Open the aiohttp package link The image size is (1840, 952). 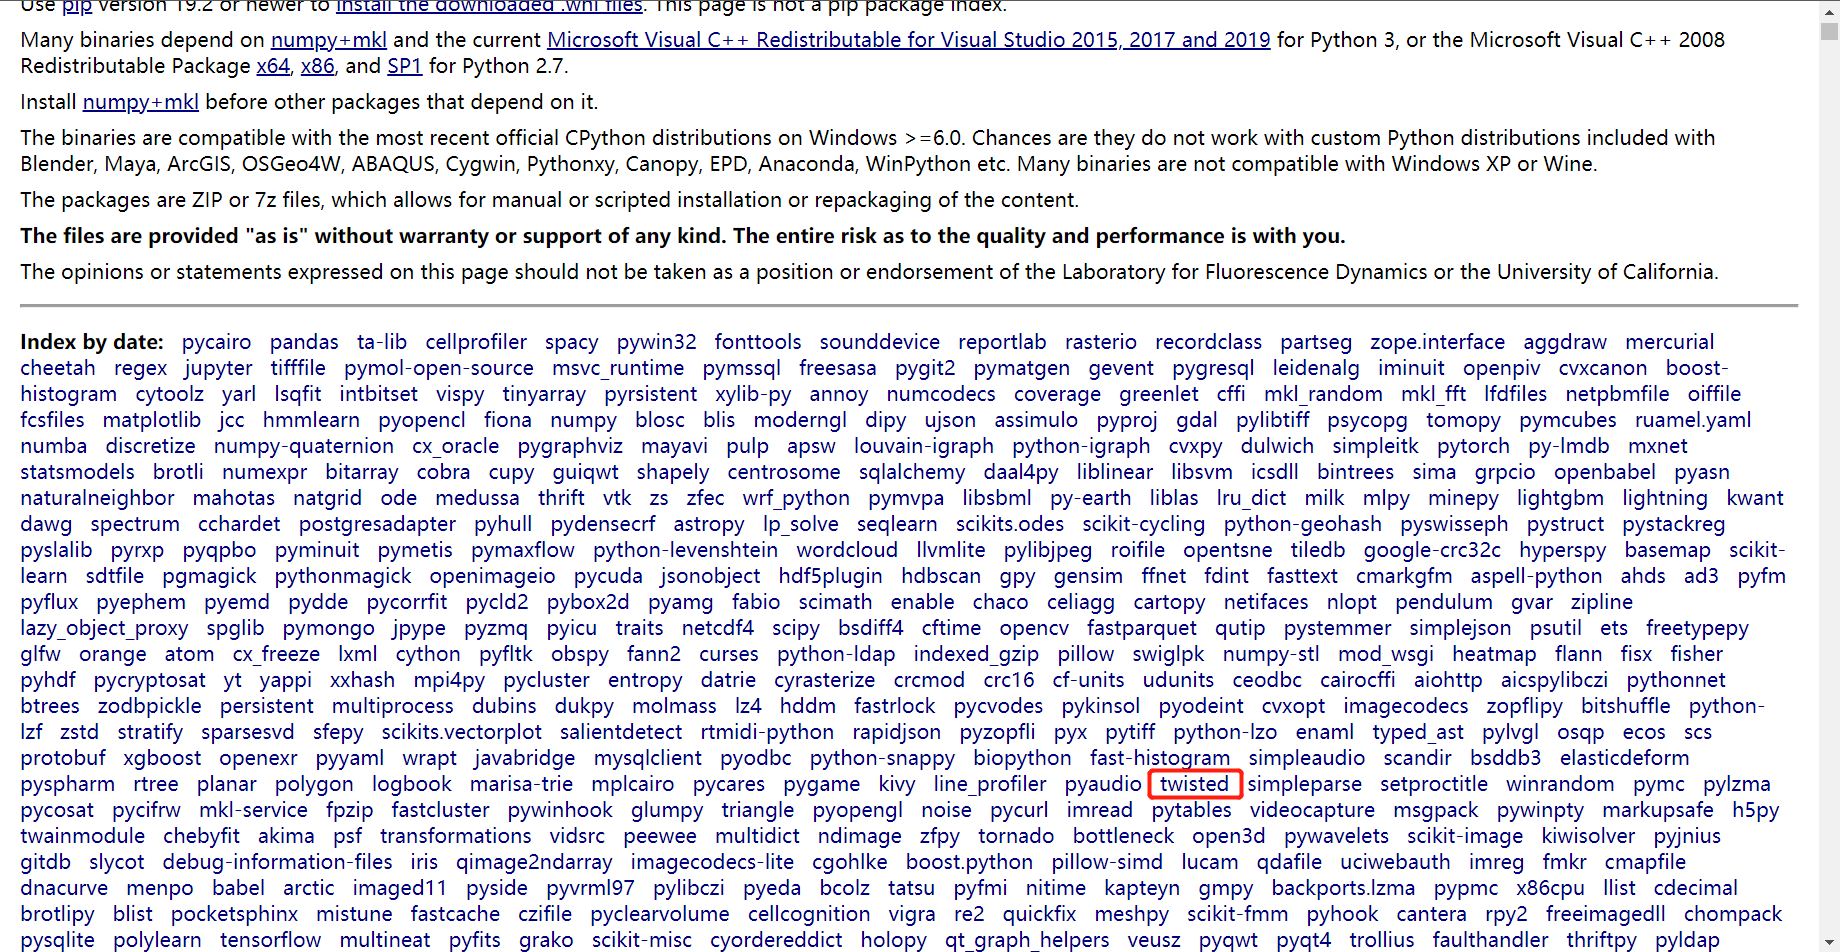pyautogui.click(x=1448, y=680)
